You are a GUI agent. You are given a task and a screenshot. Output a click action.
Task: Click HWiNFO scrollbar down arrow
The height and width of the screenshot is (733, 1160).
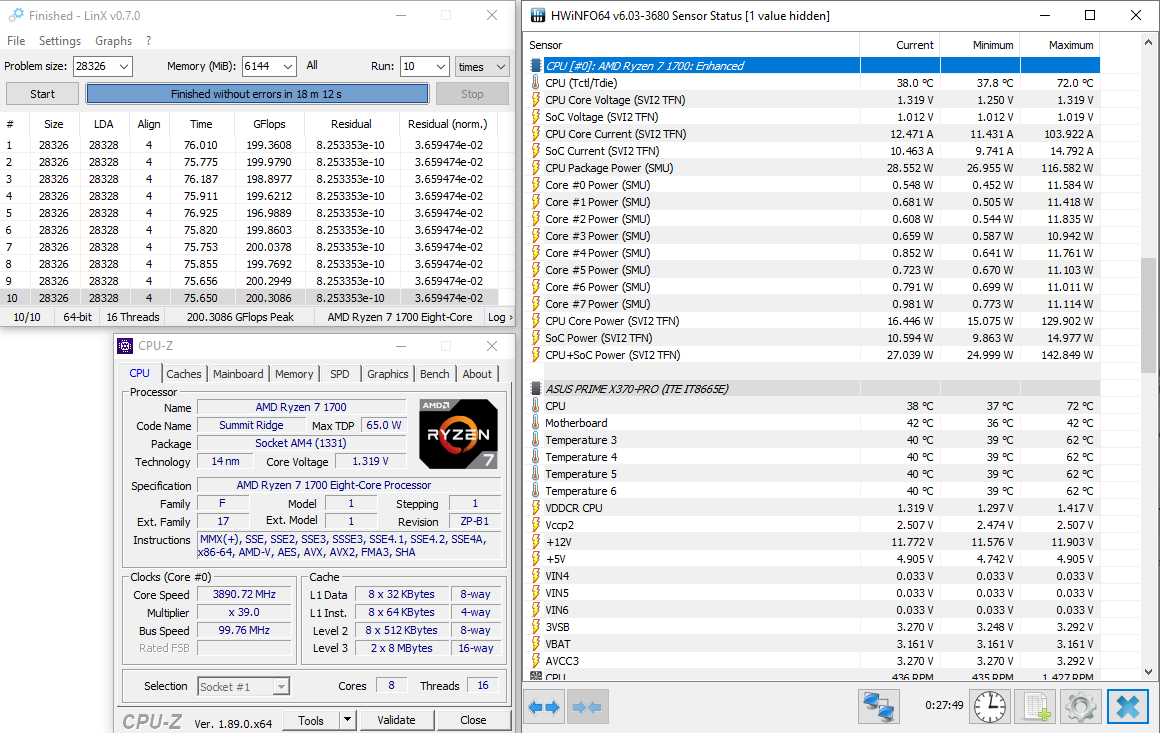[x=1147, y=672]
